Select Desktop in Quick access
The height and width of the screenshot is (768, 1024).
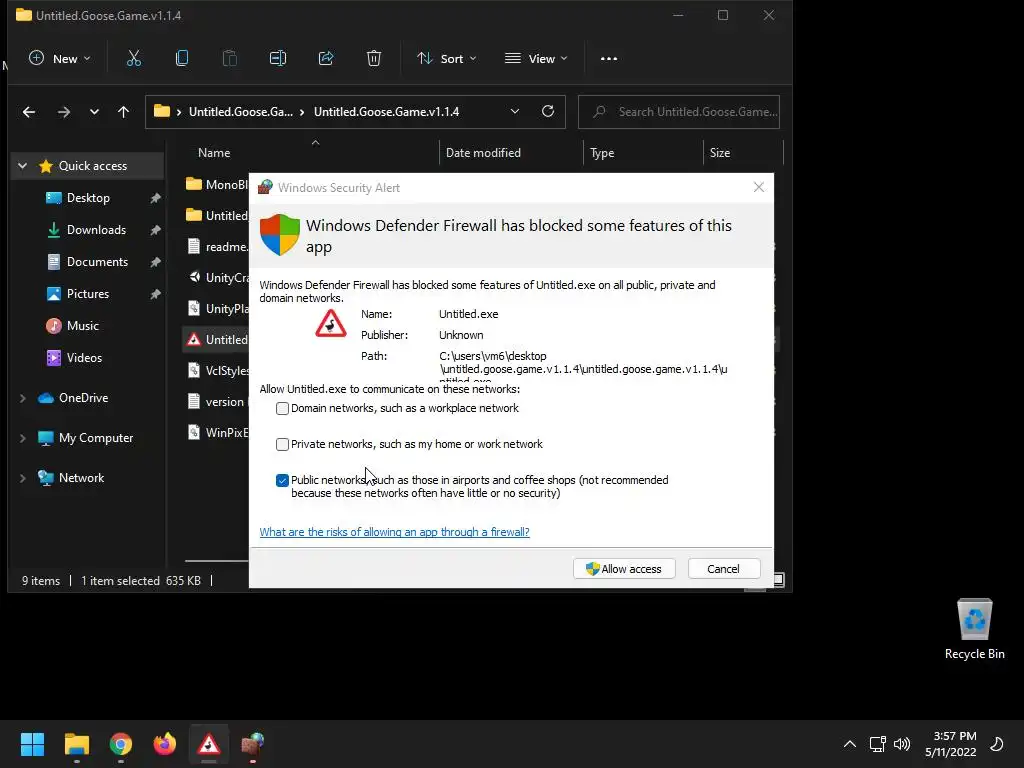[88, 198]
